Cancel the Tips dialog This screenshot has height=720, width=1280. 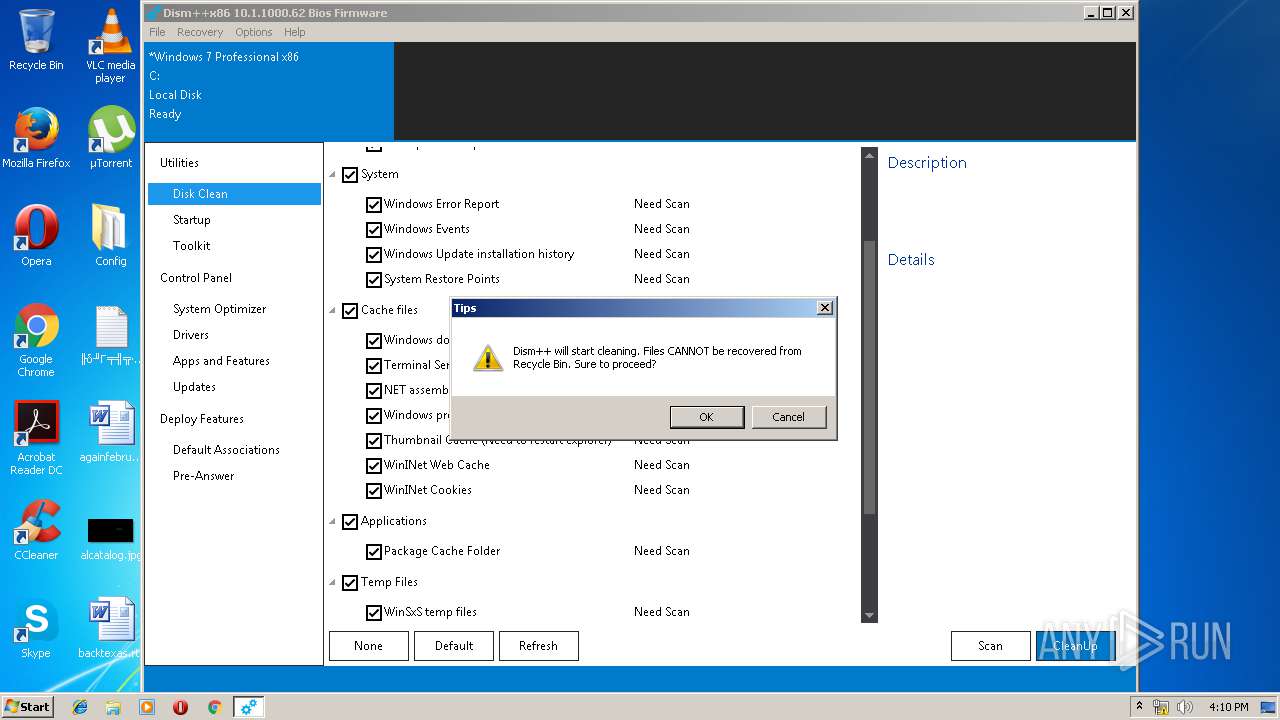(x=788, y=417)
